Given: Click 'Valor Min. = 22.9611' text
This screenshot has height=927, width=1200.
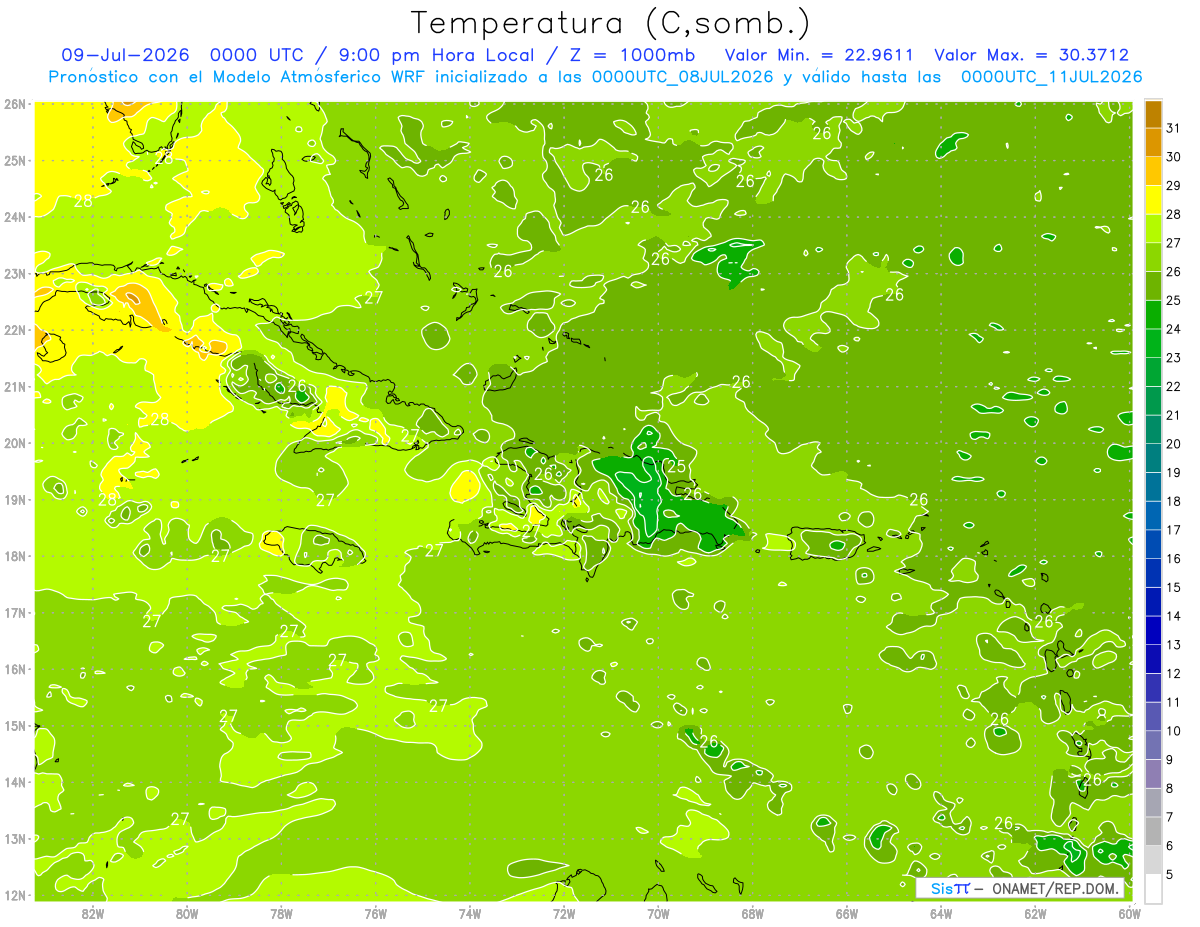Looking at the screenshot, I should pyautogui.click(x=818, y=55).
